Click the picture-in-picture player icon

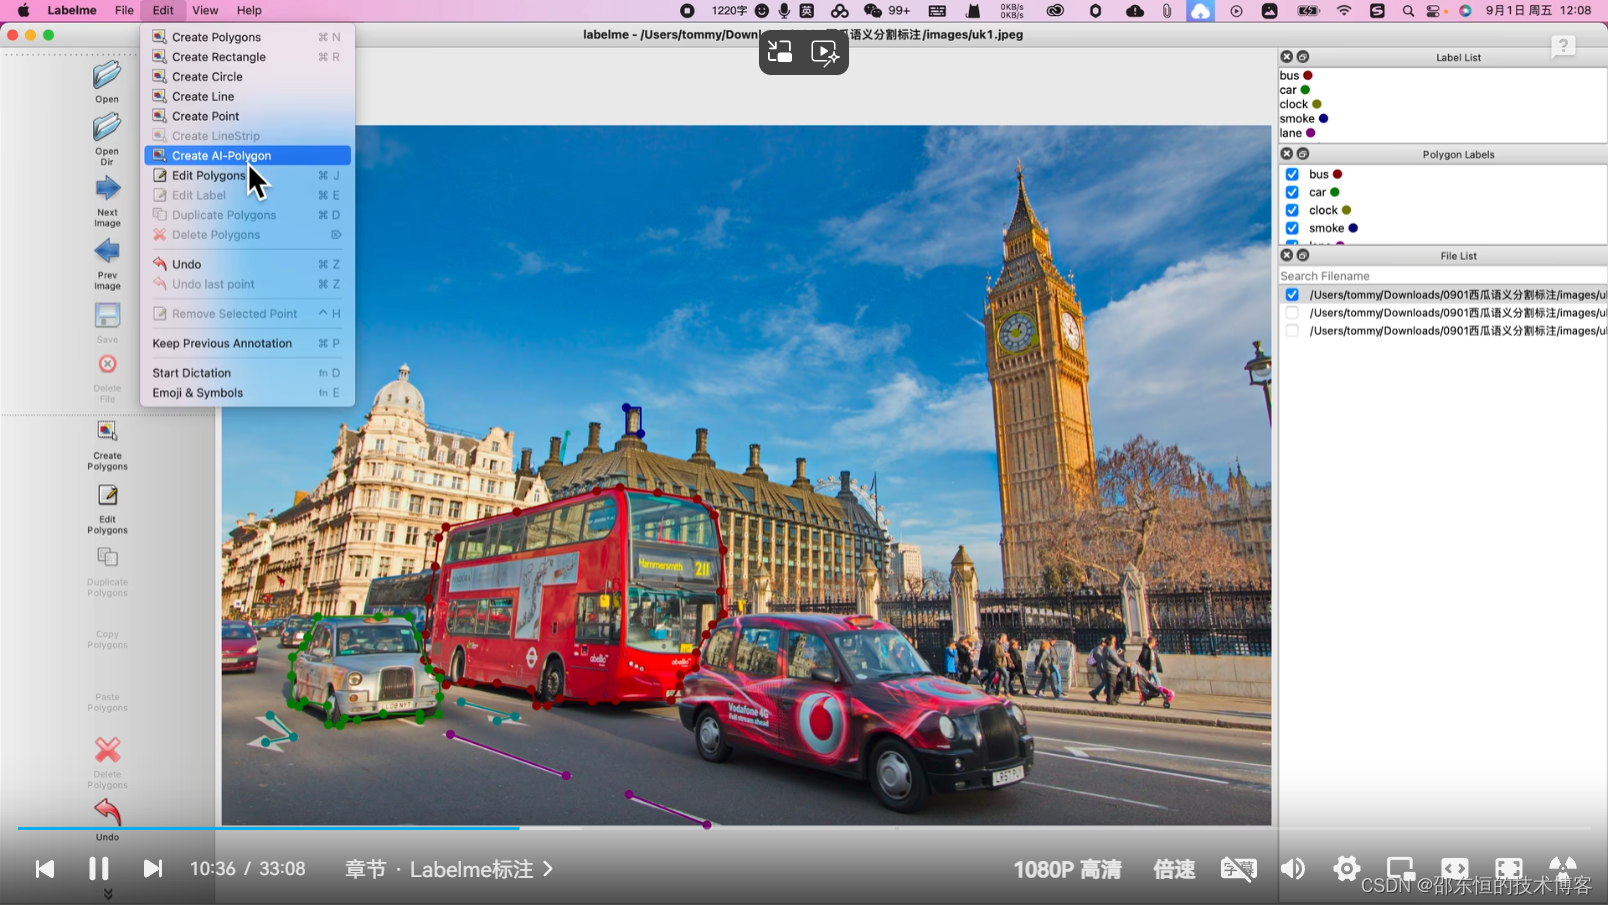click(1401, 869)
